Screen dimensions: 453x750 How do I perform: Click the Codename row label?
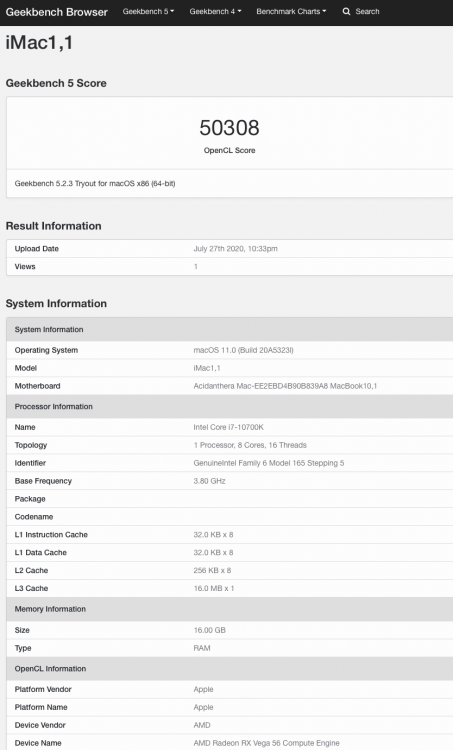coord(34,517)
